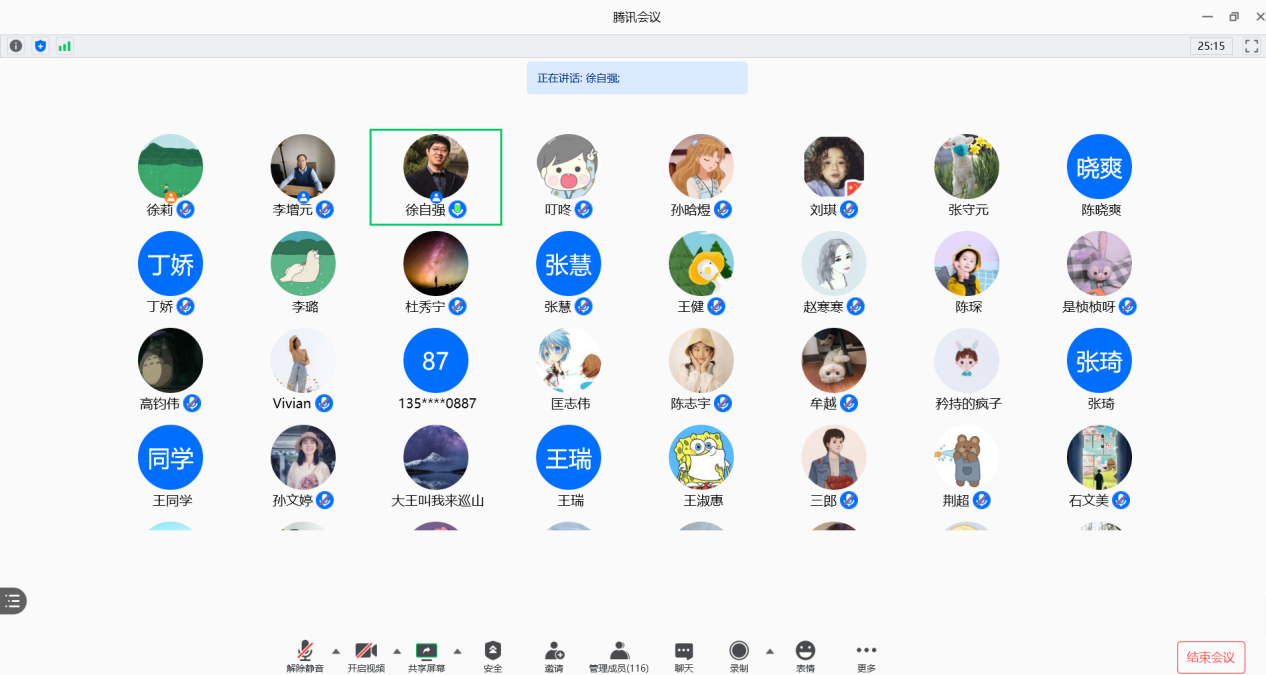
Task: Open the 聊天 chat panel
Action: click(684, 652)
